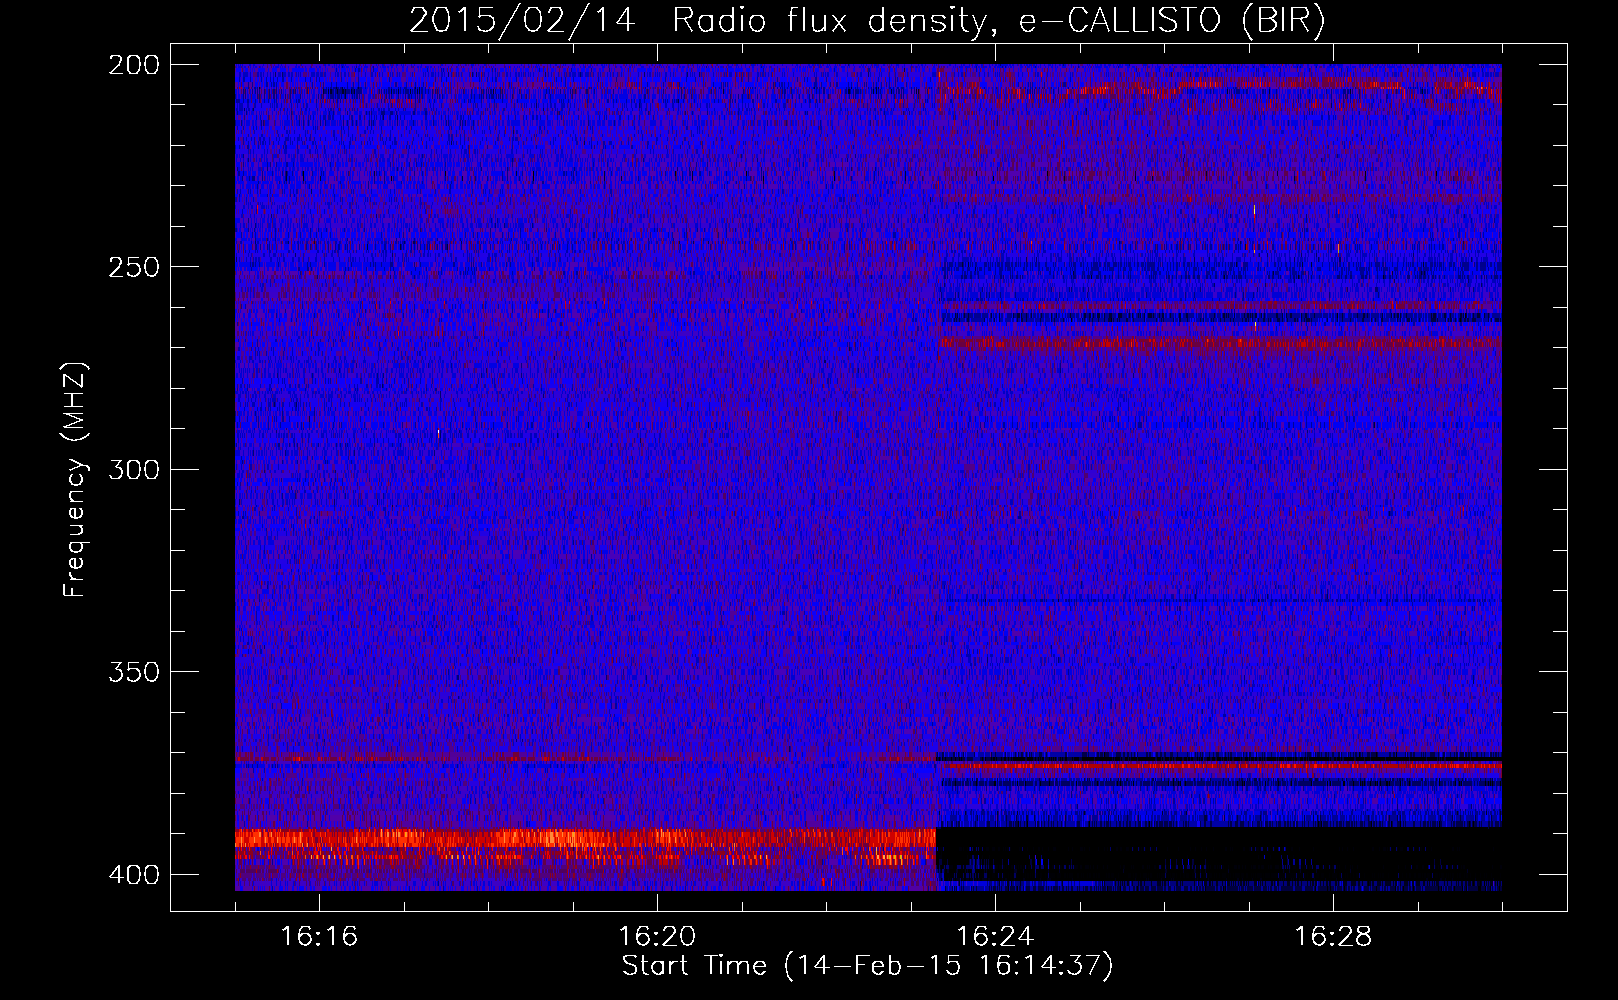The image size is (1618, 1000).
Task: Click the '200' frequency tick label
Action: pyautogui.click(x=133, y=65)
